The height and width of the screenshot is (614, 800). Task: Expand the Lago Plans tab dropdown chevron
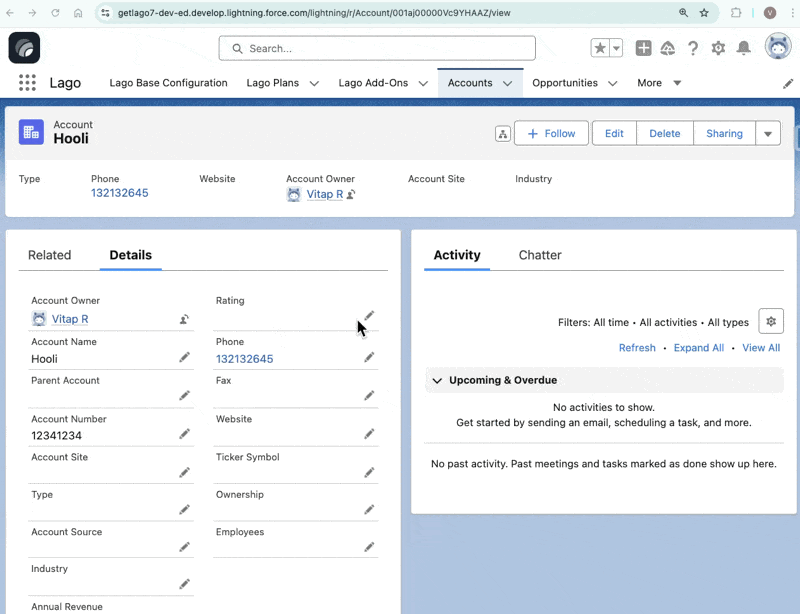pyautogui.click(x=314, y=83)
